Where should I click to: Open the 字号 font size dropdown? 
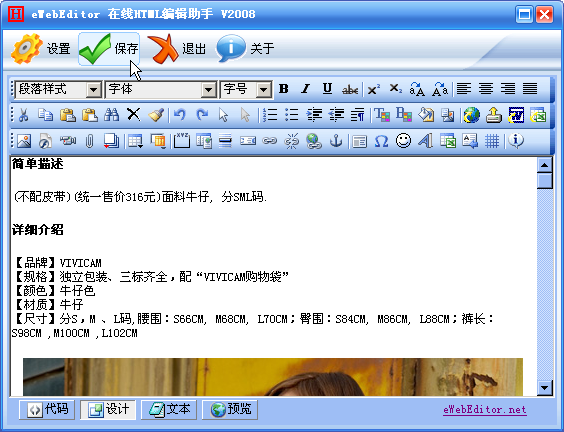246,89
